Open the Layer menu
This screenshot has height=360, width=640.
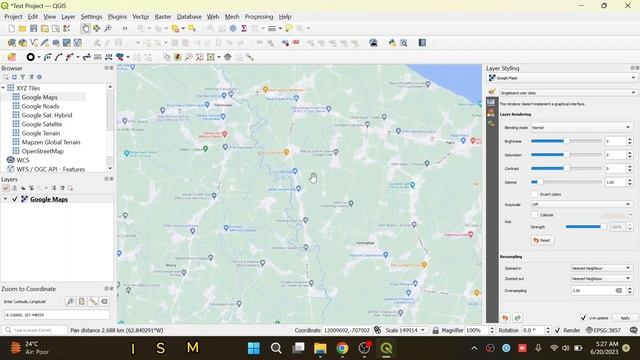pos(68,17)
